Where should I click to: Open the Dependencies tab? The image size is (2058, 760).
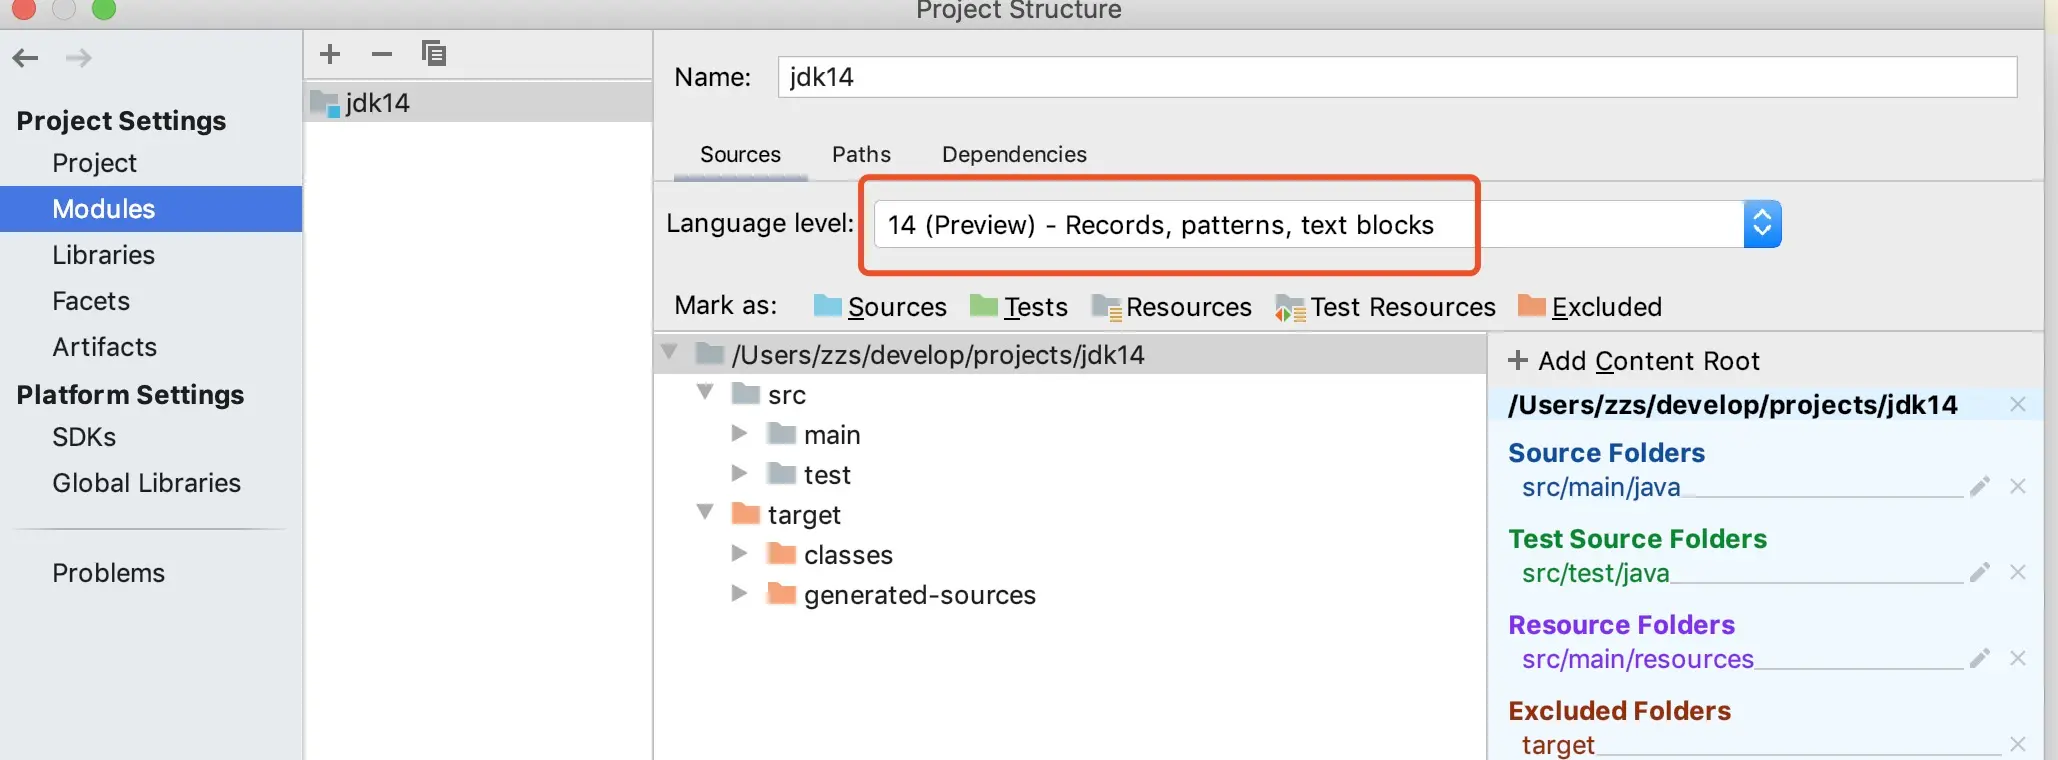(1014, 155)
